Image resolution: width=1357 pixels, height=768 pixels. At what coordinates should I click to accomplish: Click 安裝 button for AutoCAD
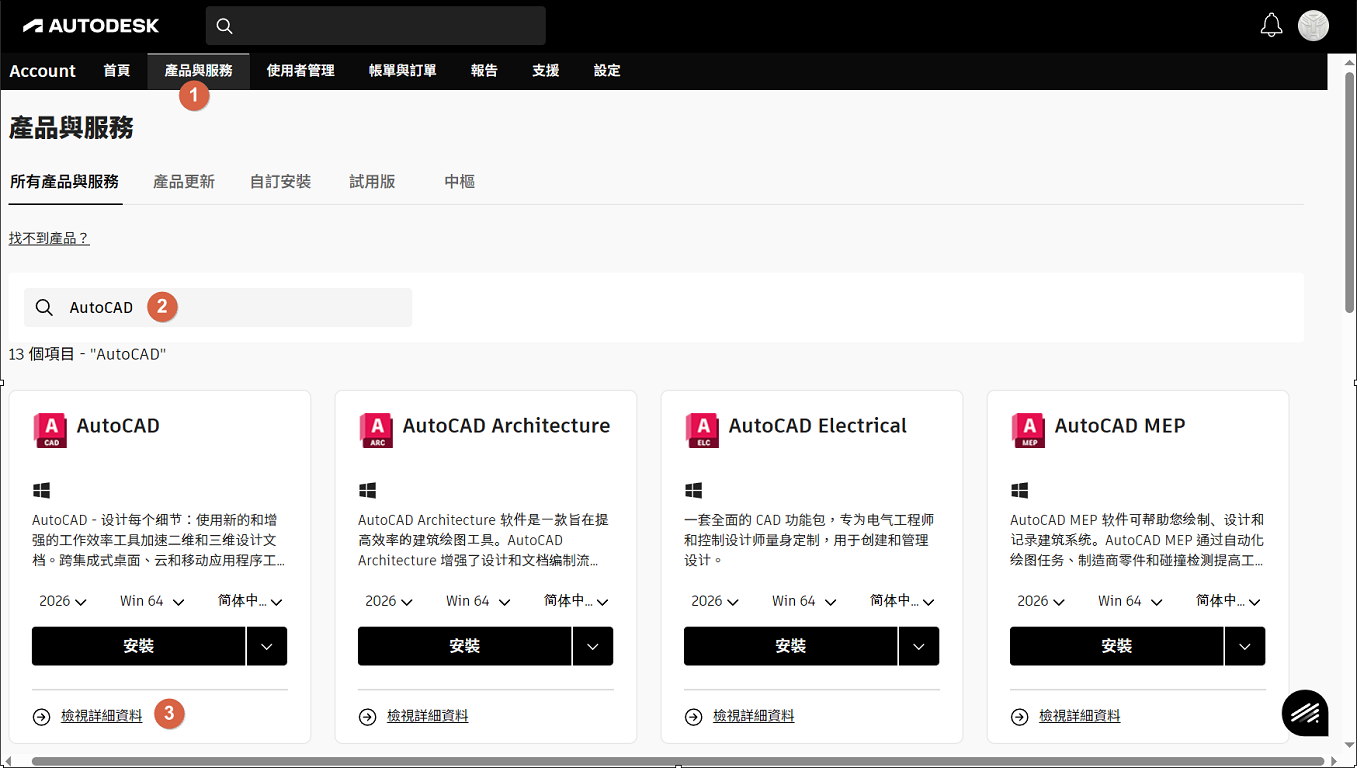pos(139,646)
